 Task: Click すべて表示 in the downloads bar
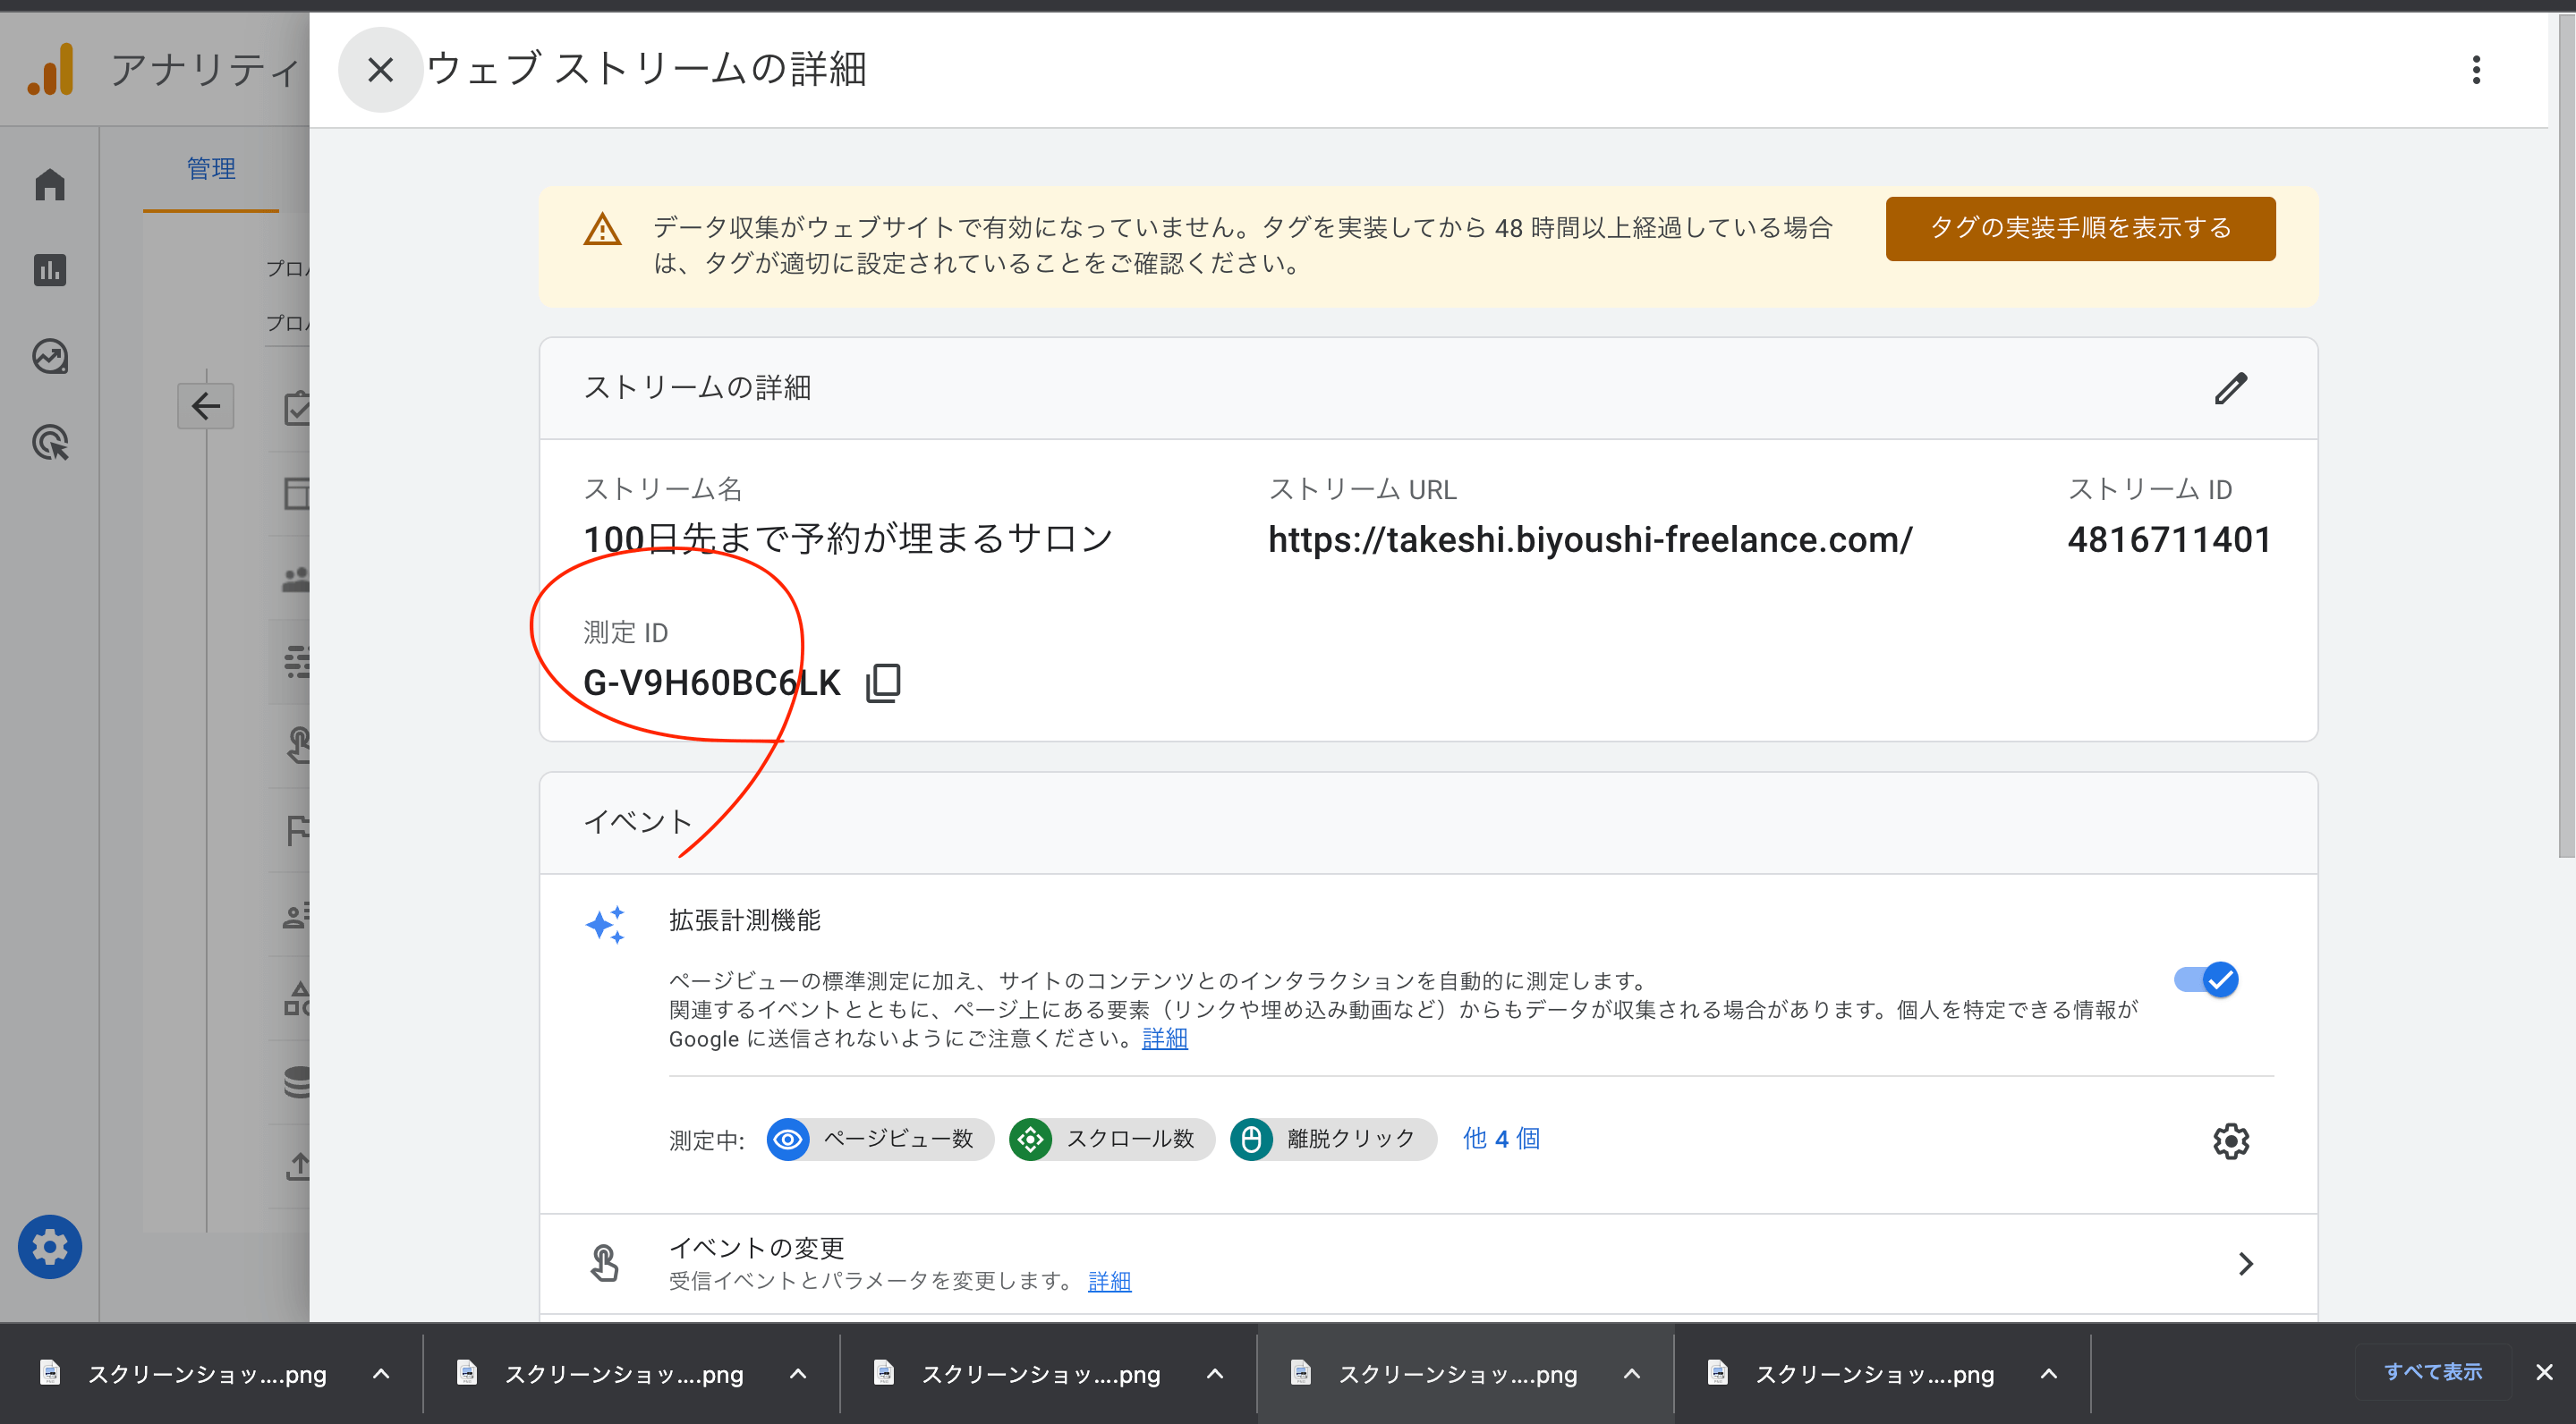(x=2432, y=1372)
